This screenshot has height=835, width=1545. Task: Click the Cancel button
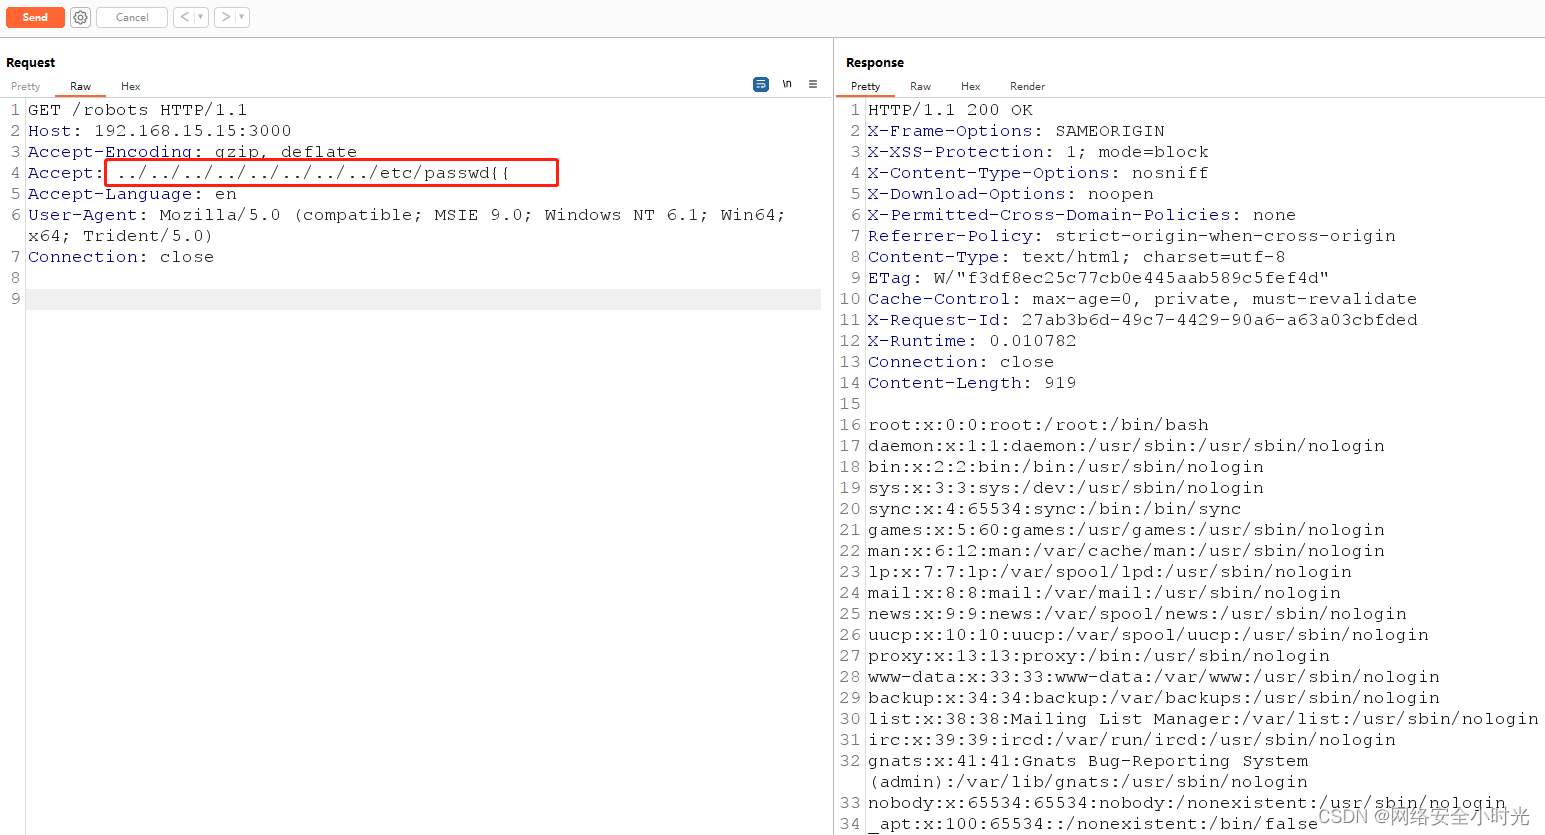132,17
